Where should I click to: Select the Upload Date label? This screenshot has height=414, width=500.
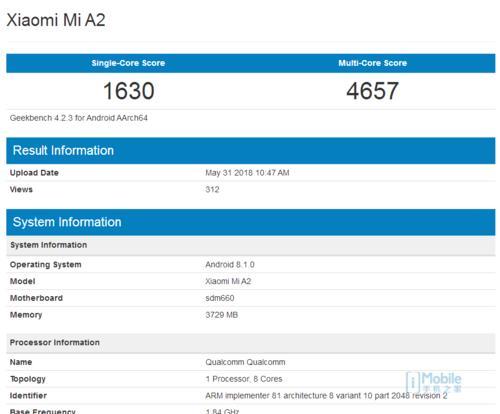34,173
